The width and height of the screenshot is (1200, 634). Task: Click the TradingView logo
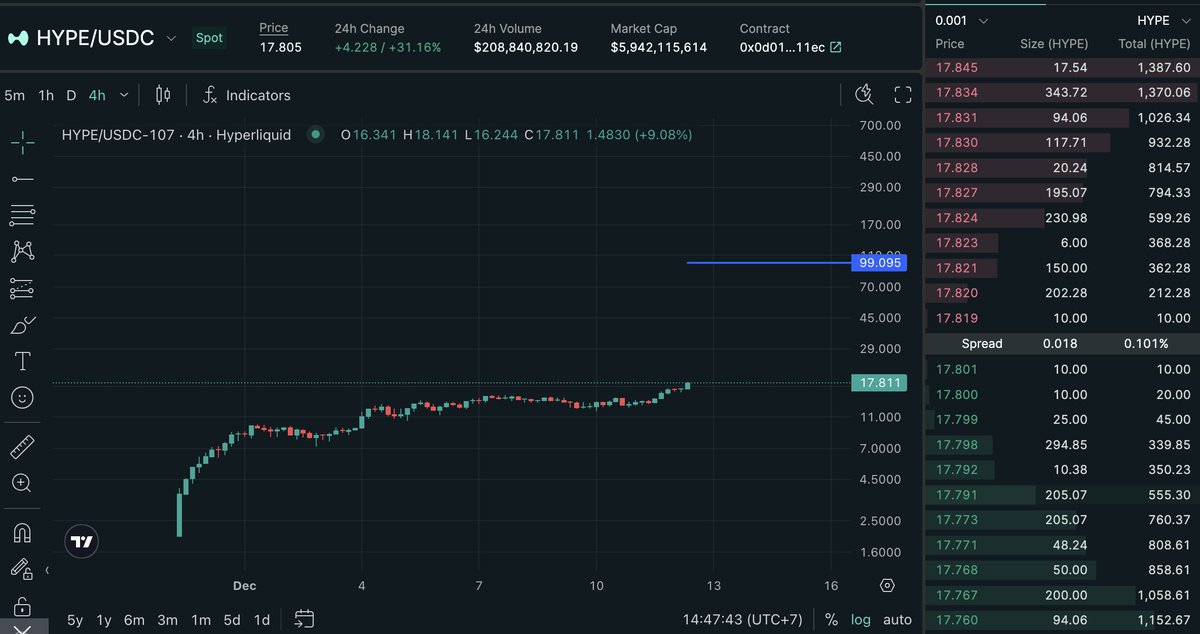[x=82, y=542]
